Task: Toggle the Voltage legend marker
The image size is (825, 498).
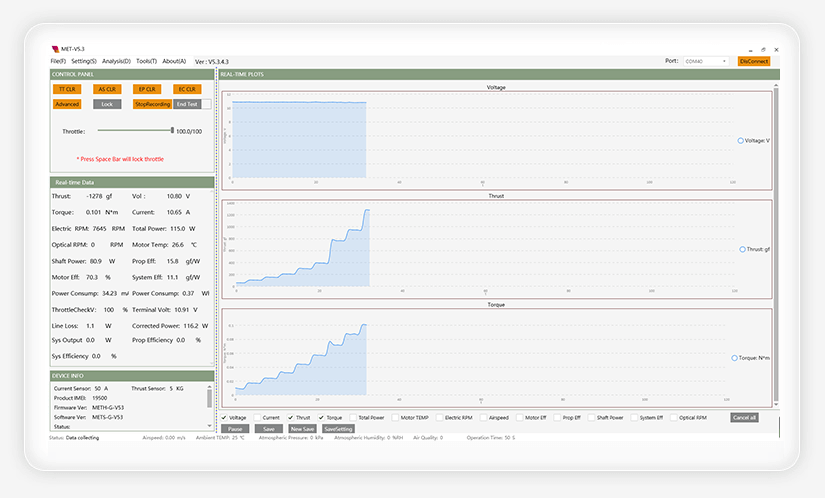Action: click(x=740, y=140)
